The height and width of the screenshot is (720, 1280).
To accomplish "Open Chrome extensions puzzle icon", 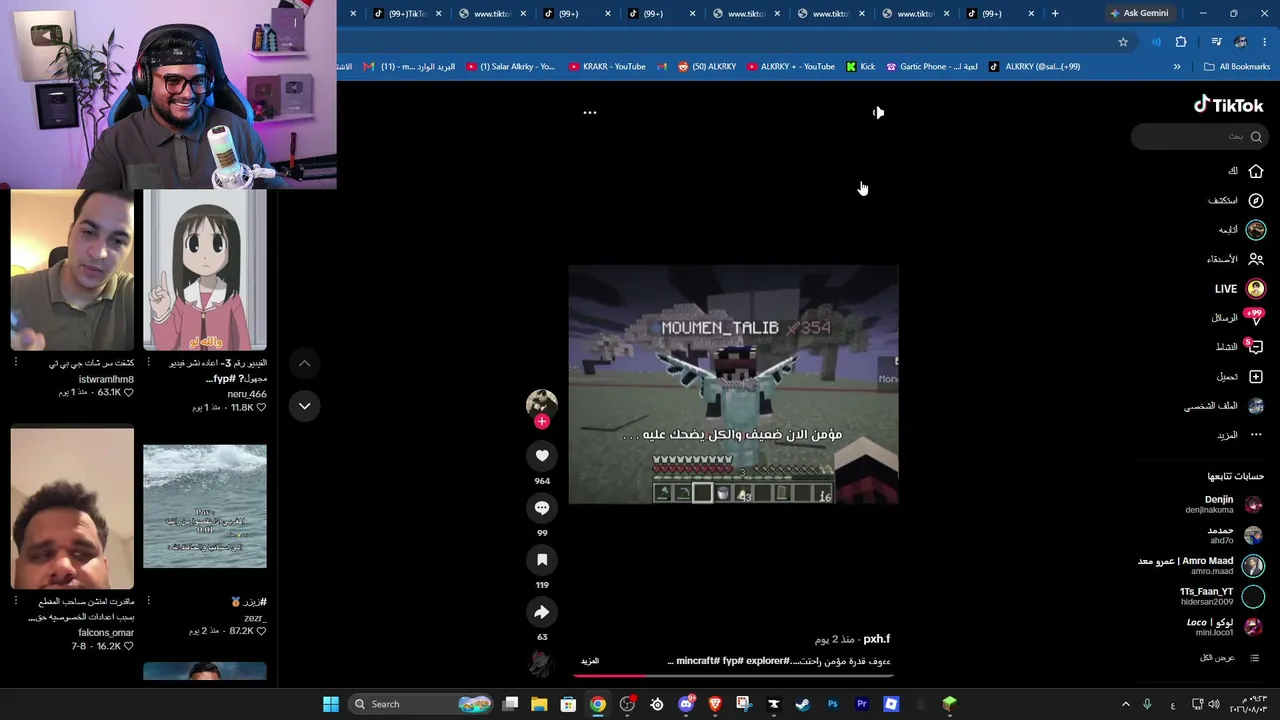I will (x=1181, y=42).
